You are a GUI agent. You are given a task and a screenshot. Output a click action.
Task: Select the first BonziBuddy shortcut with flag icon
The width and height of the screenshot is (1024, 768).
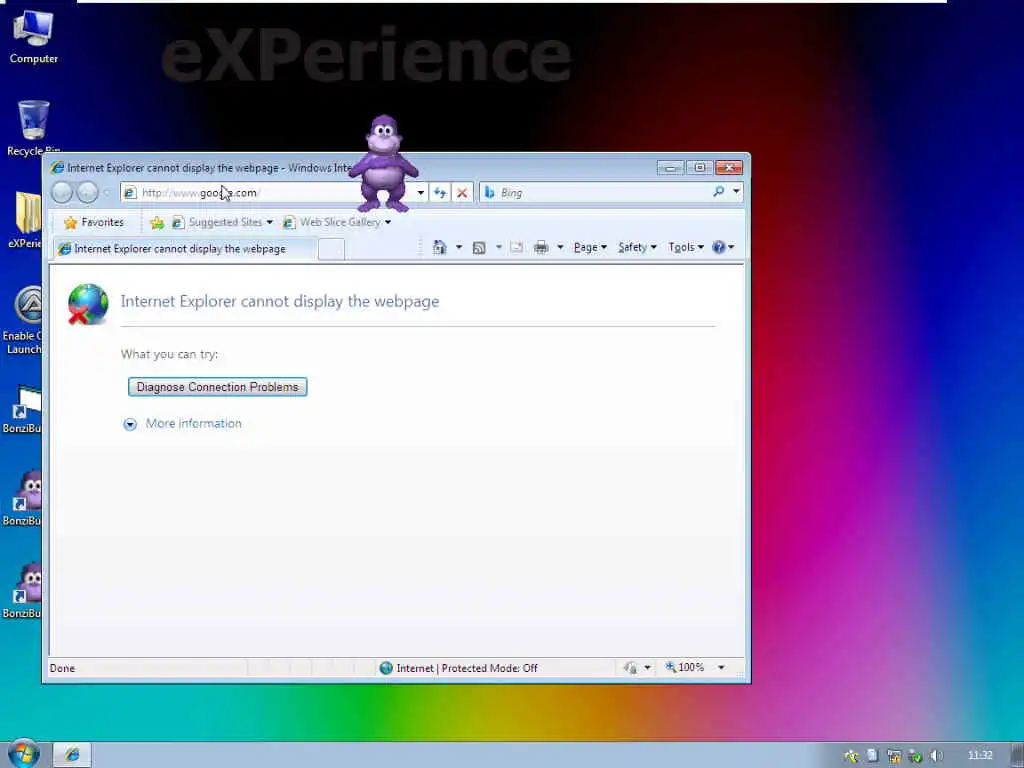click(24, 408)
